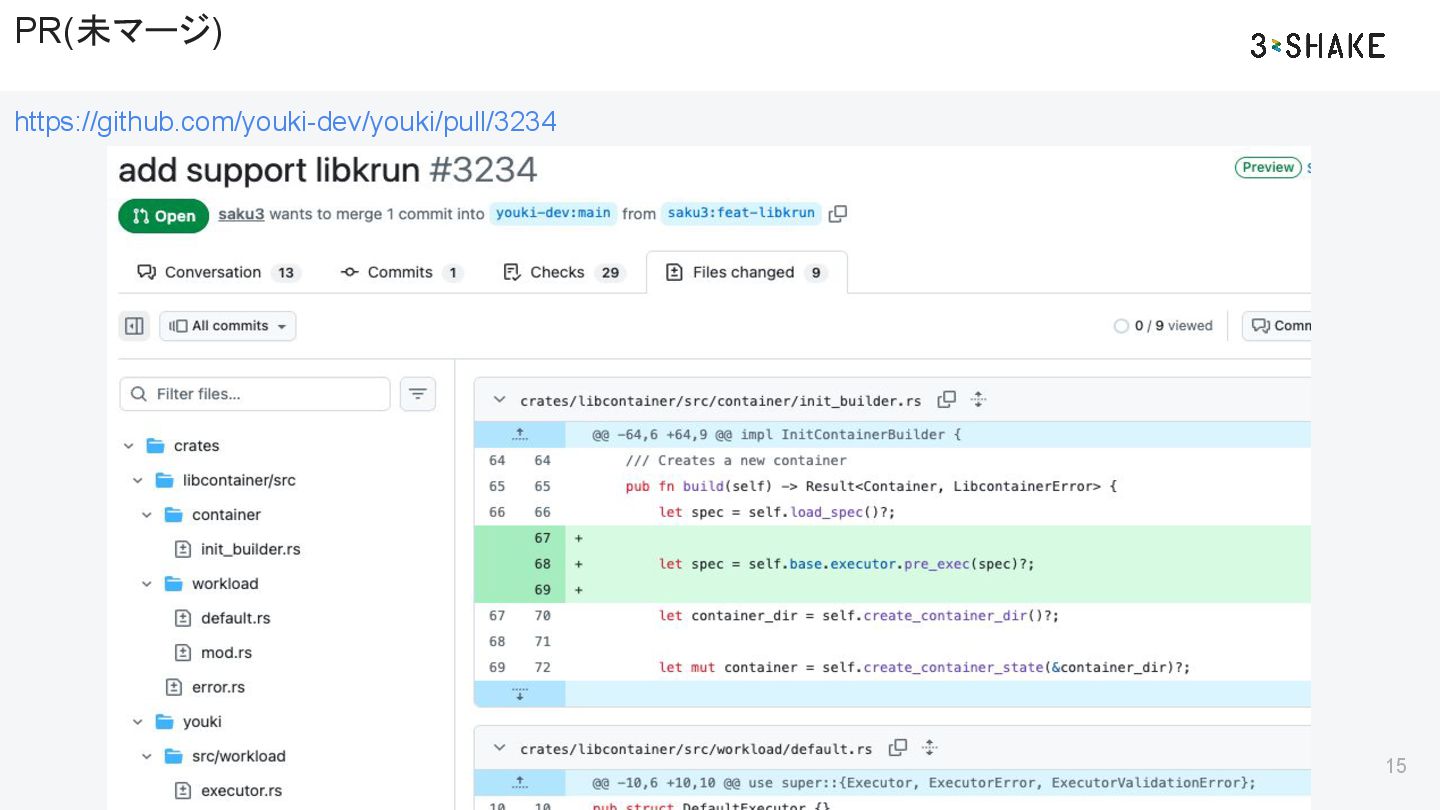Expand all lines of default.rs diff
This screenshot has width=1440, height=810.
click(929, 748)
